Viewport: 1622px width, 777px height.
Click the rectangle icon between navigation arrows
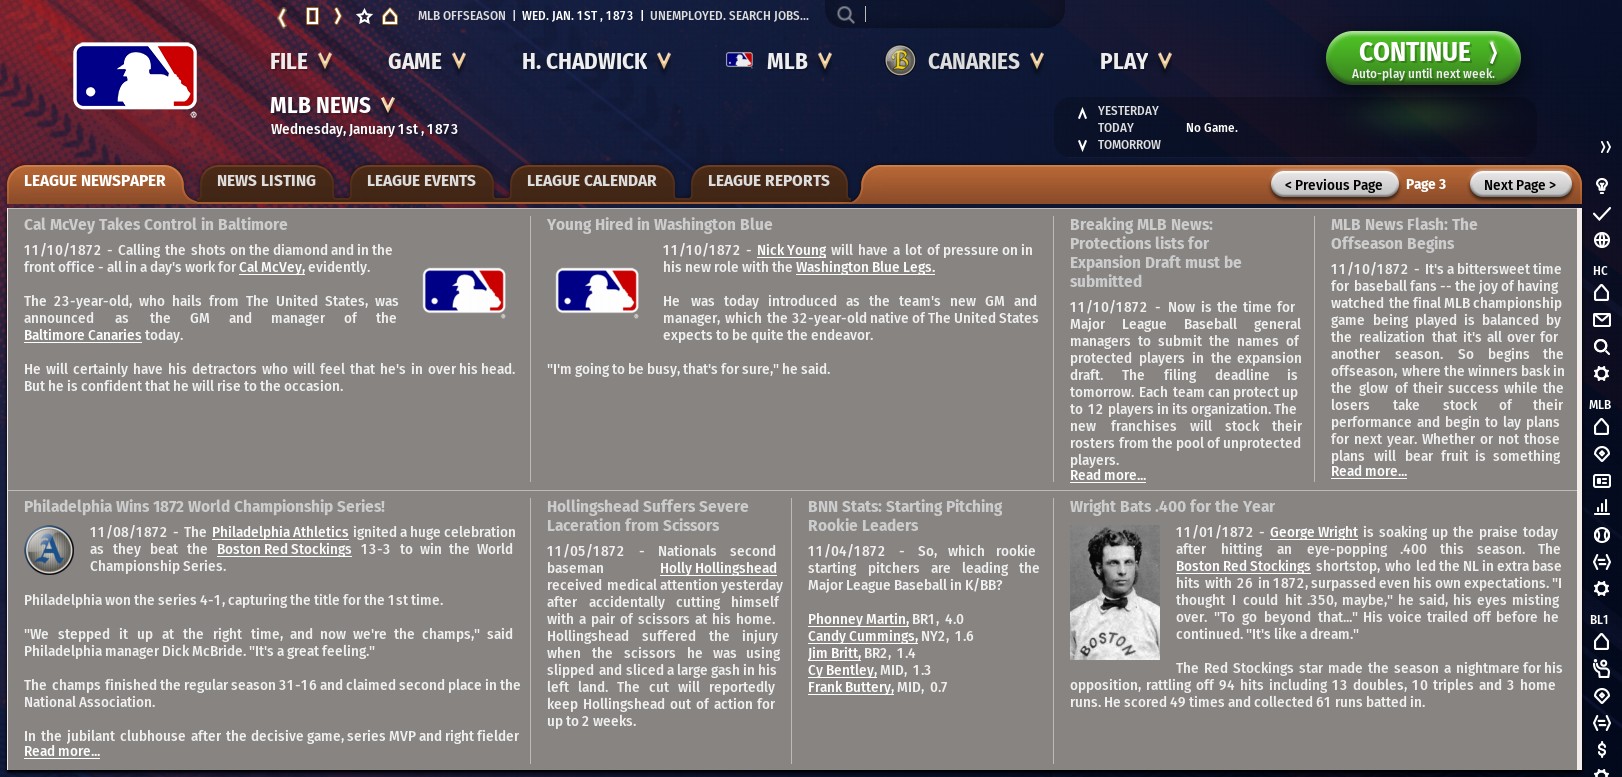pos(311,16)
